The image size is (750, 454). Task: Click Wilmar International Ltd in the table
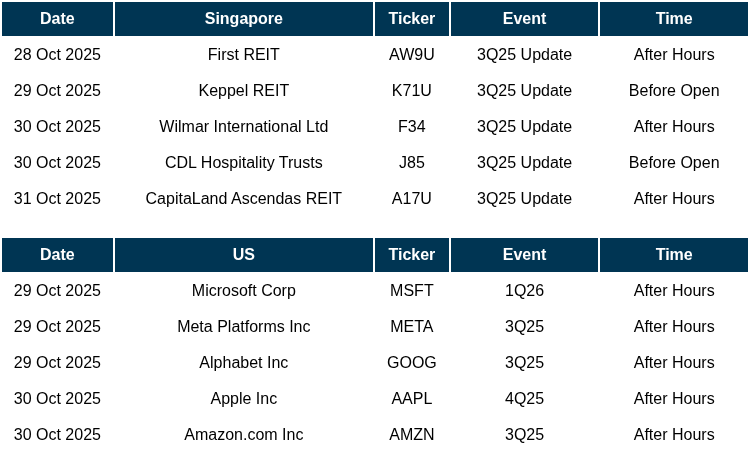point(244,127)
